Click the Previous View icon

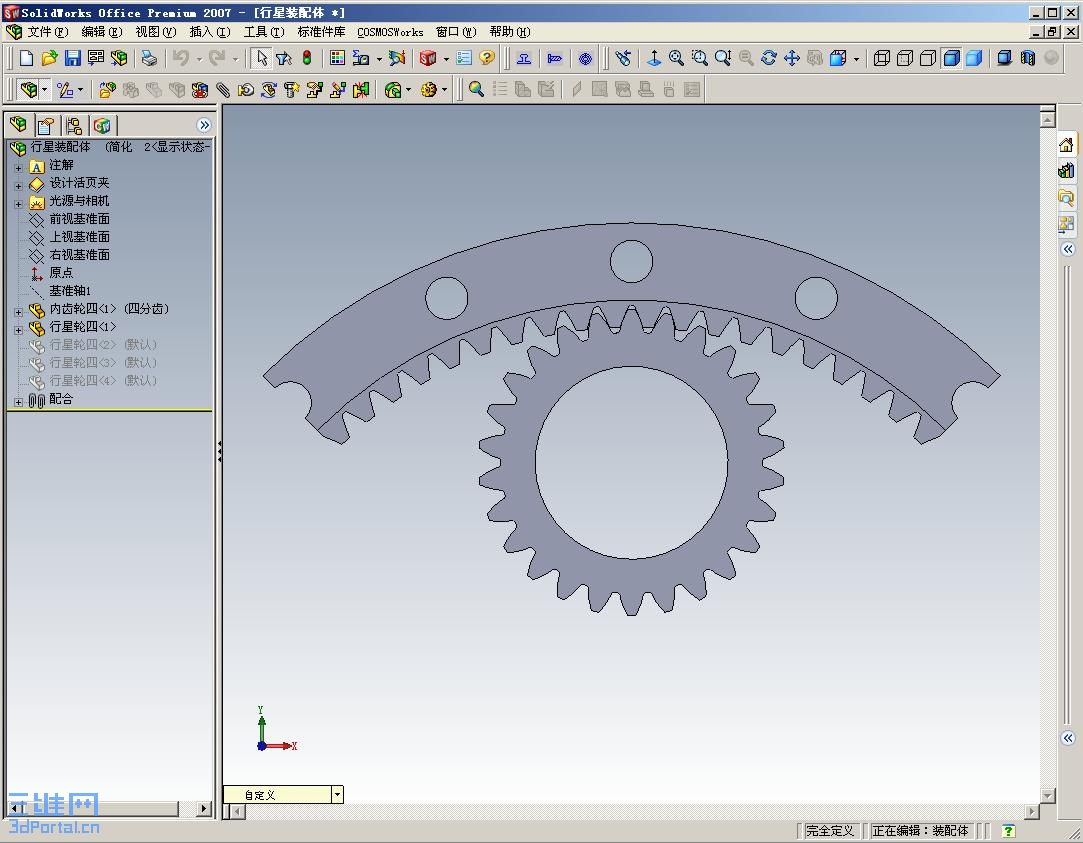coord(622,58)
